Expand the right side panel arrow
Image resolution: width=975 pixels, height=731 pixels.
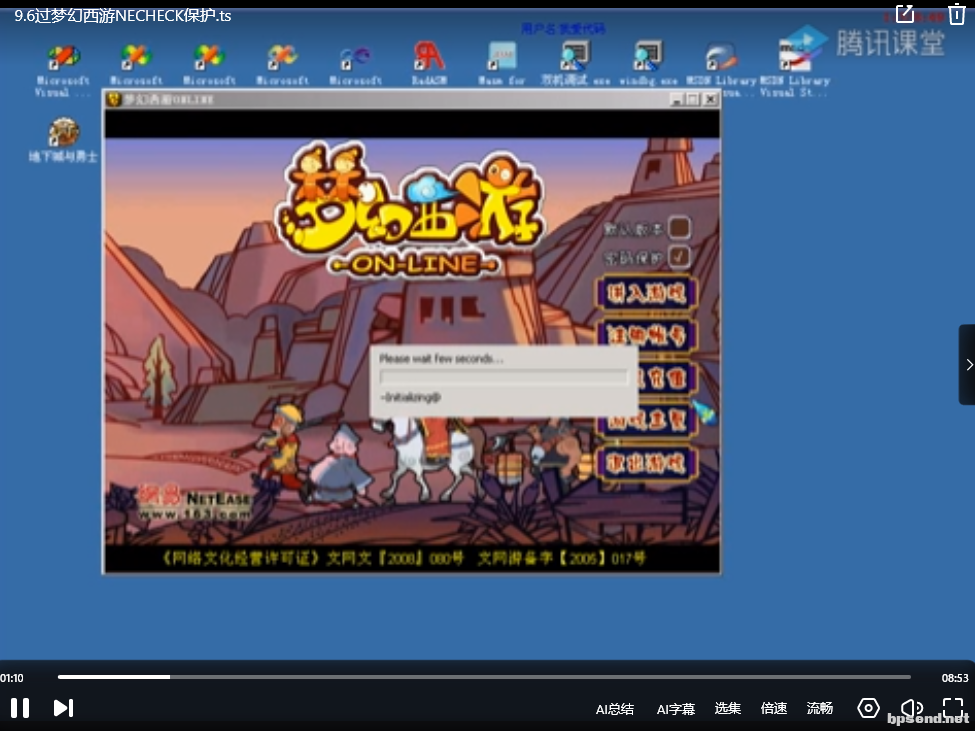967,364
